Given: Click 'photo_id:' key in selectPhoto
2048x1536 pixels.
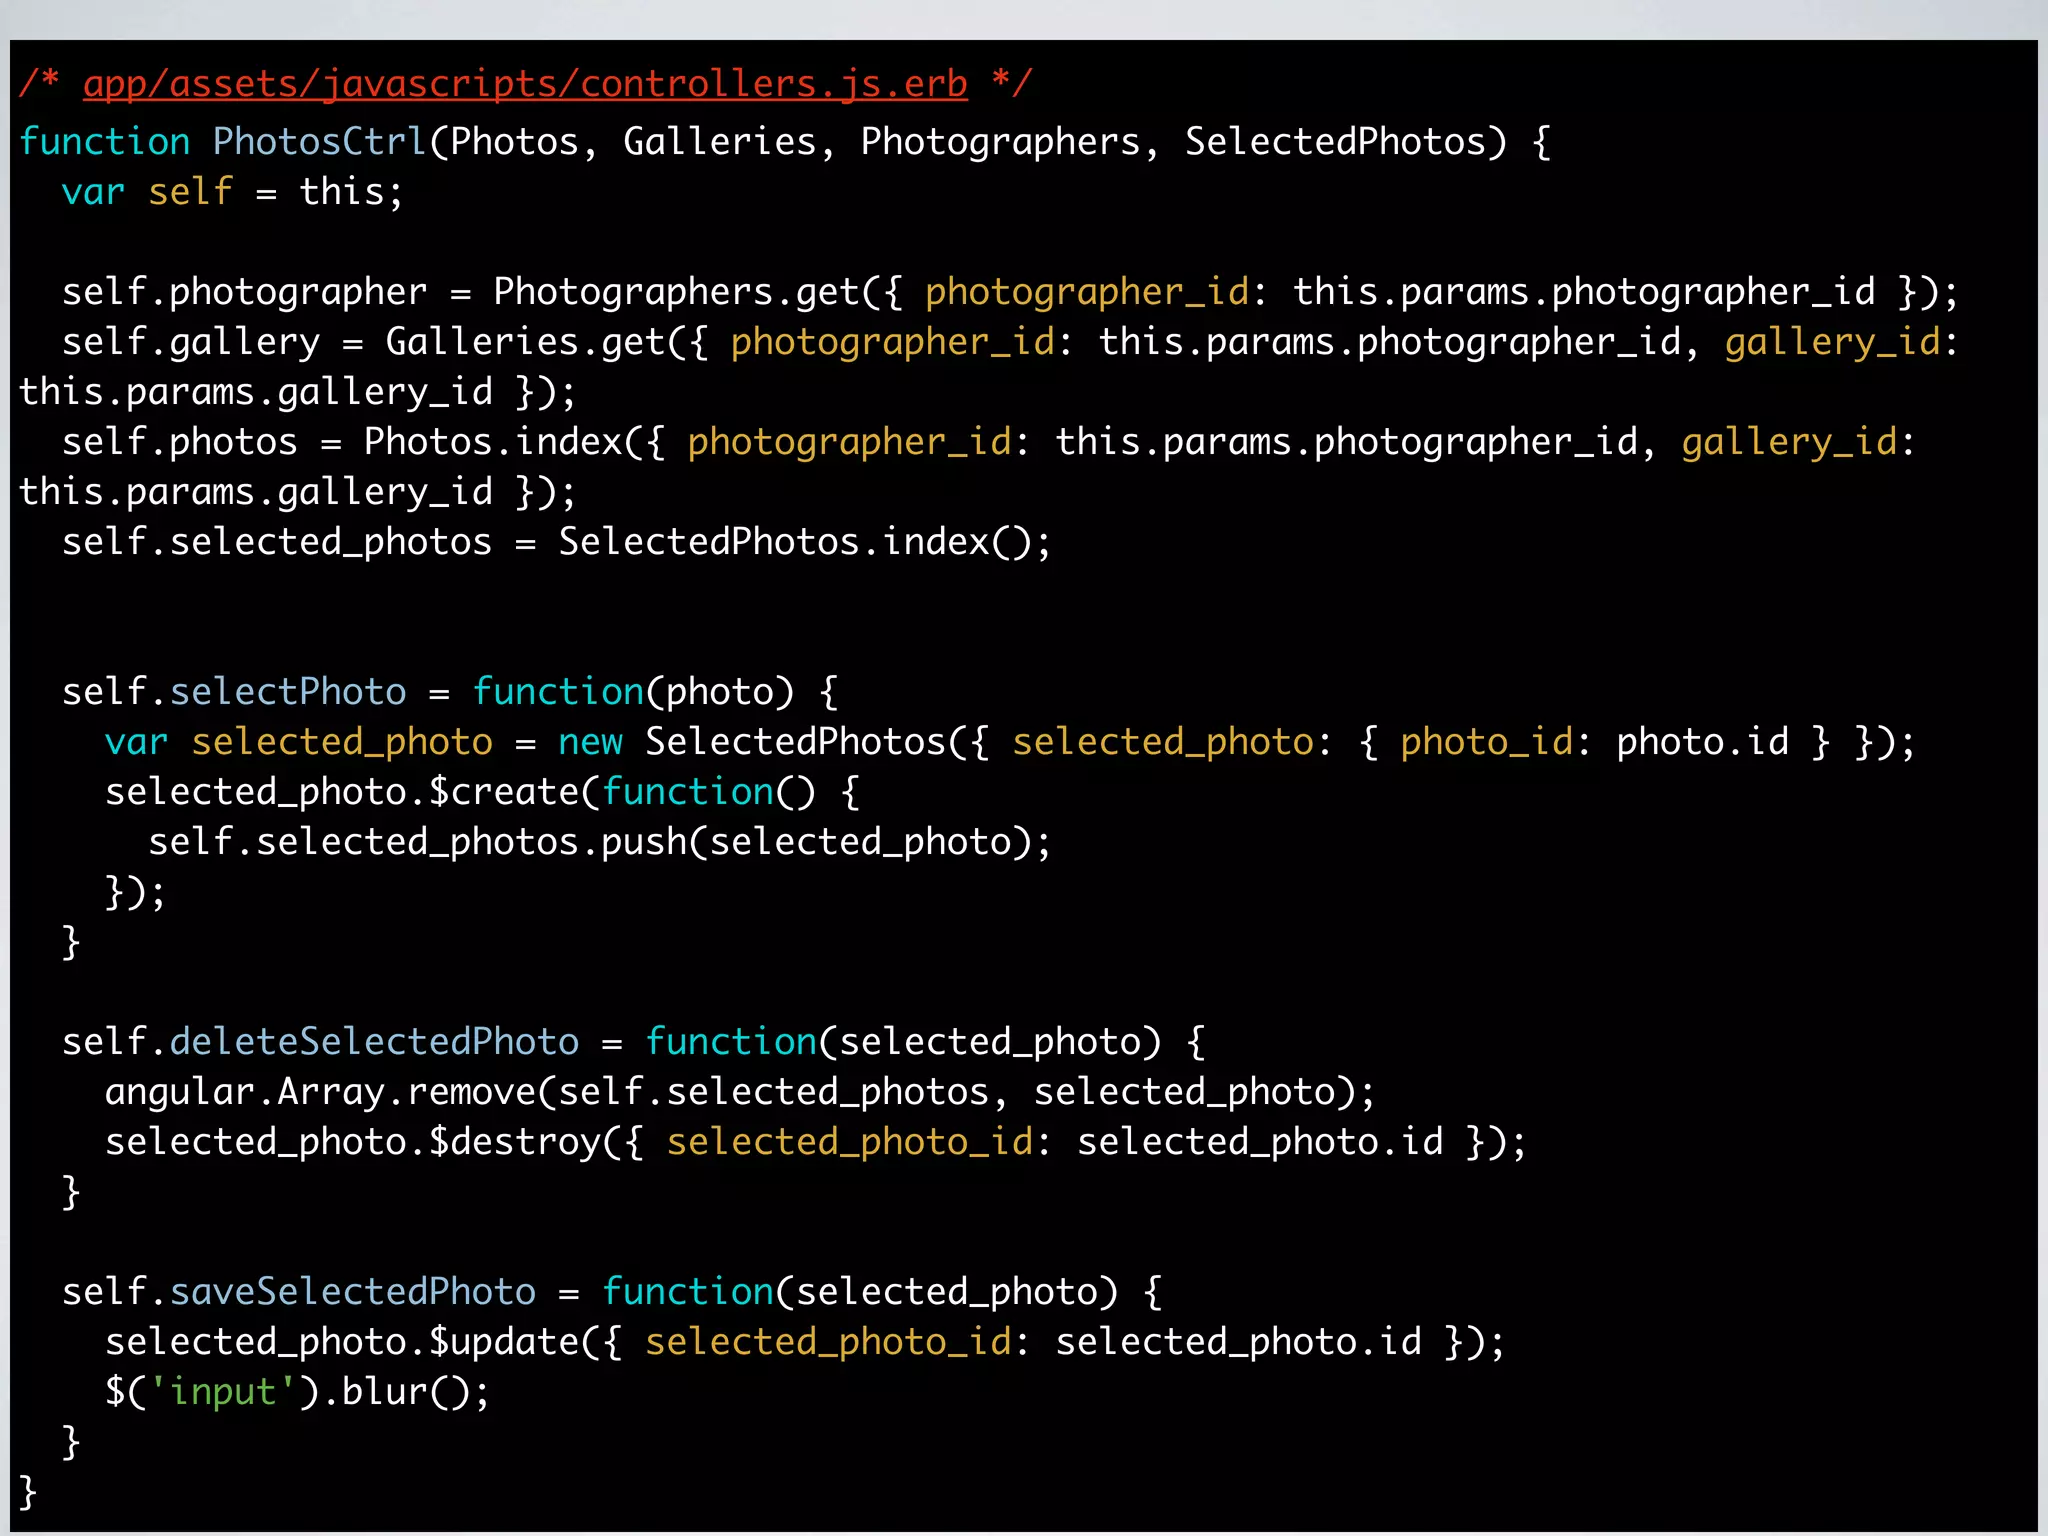Looking at the screenshot, I should point(1496,742).
